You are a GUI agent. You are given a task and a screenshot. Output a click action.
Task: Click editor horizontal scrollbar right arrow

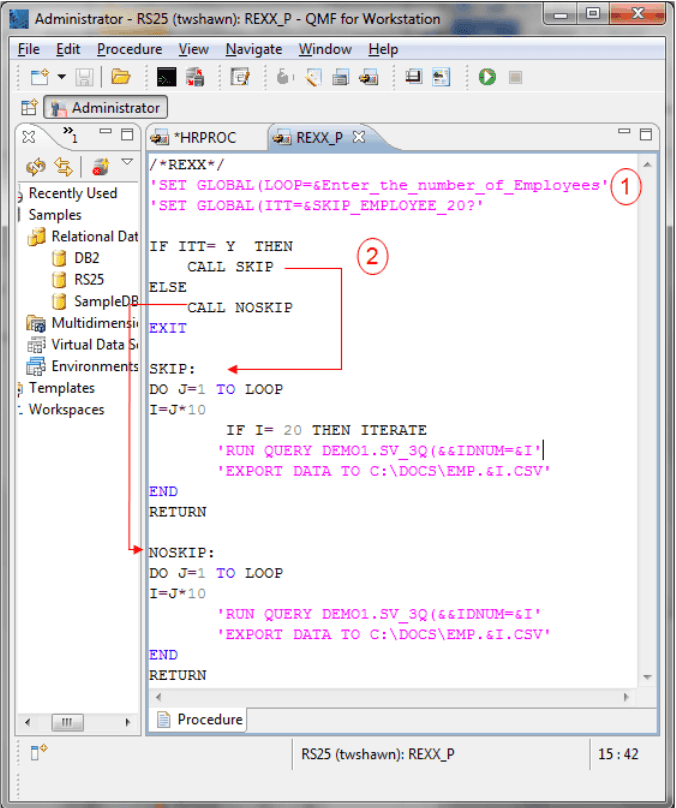click(627, 697)
